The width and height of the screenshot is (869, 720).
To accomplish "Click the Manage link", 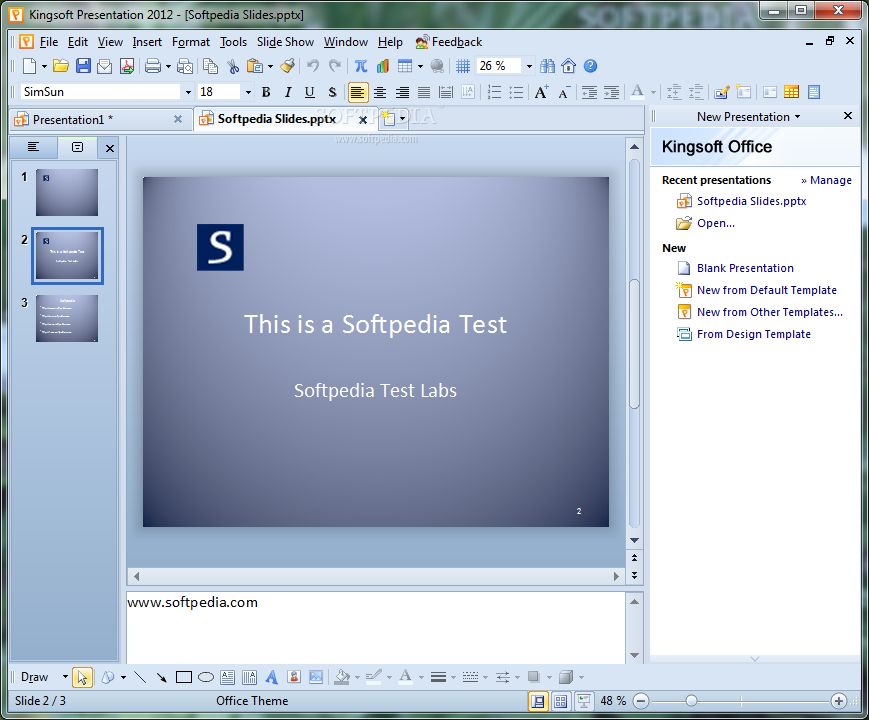I will click(x=826, y=180).
